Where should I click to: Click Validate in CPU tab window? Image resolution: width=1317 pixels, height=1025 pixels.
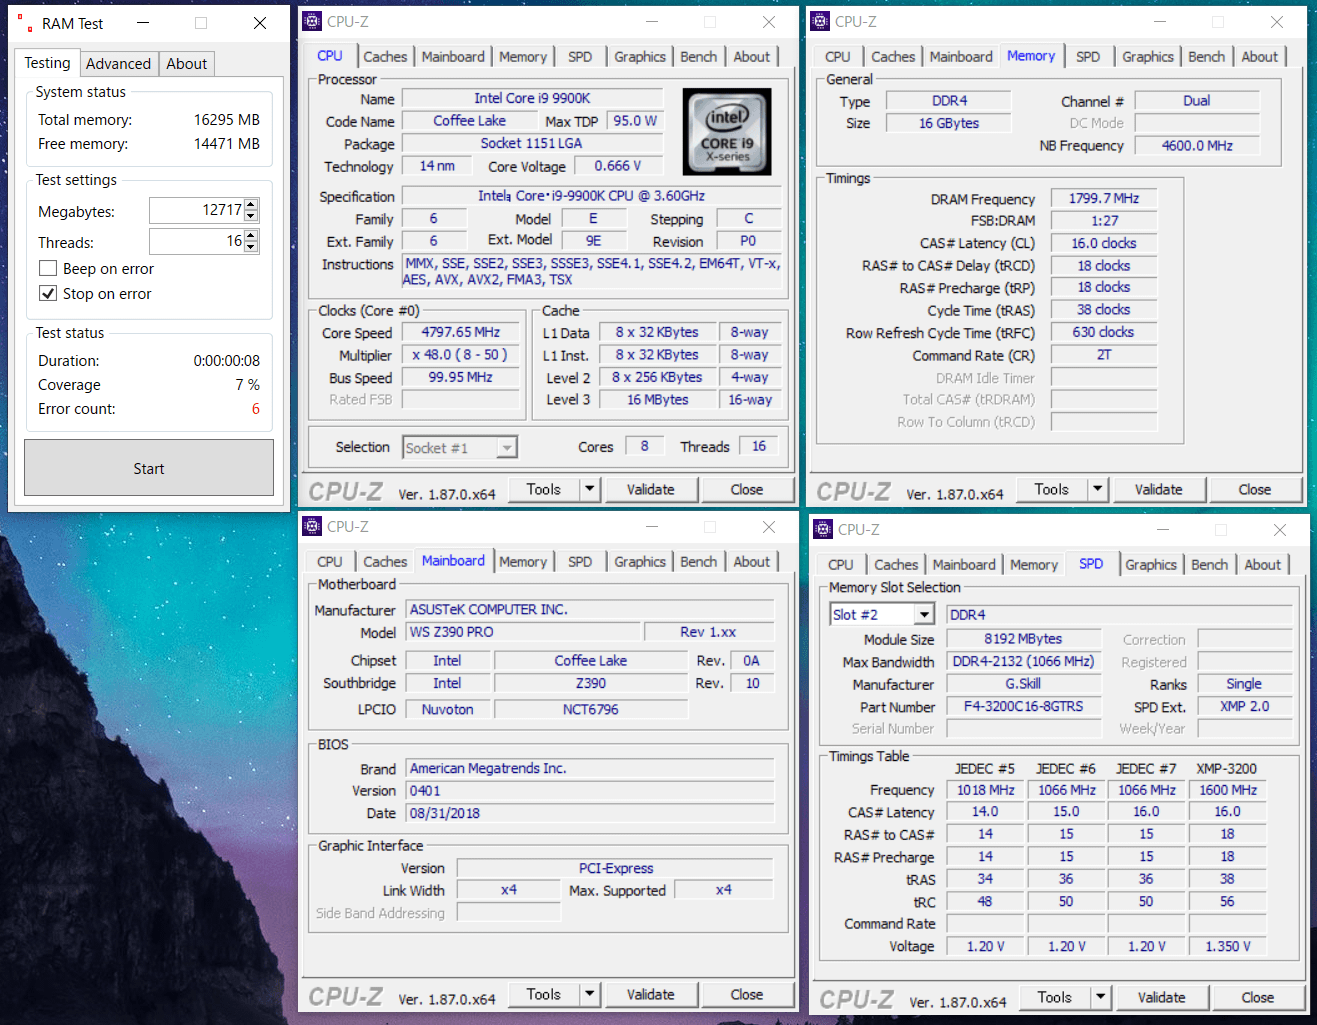[x=650, y=490]
